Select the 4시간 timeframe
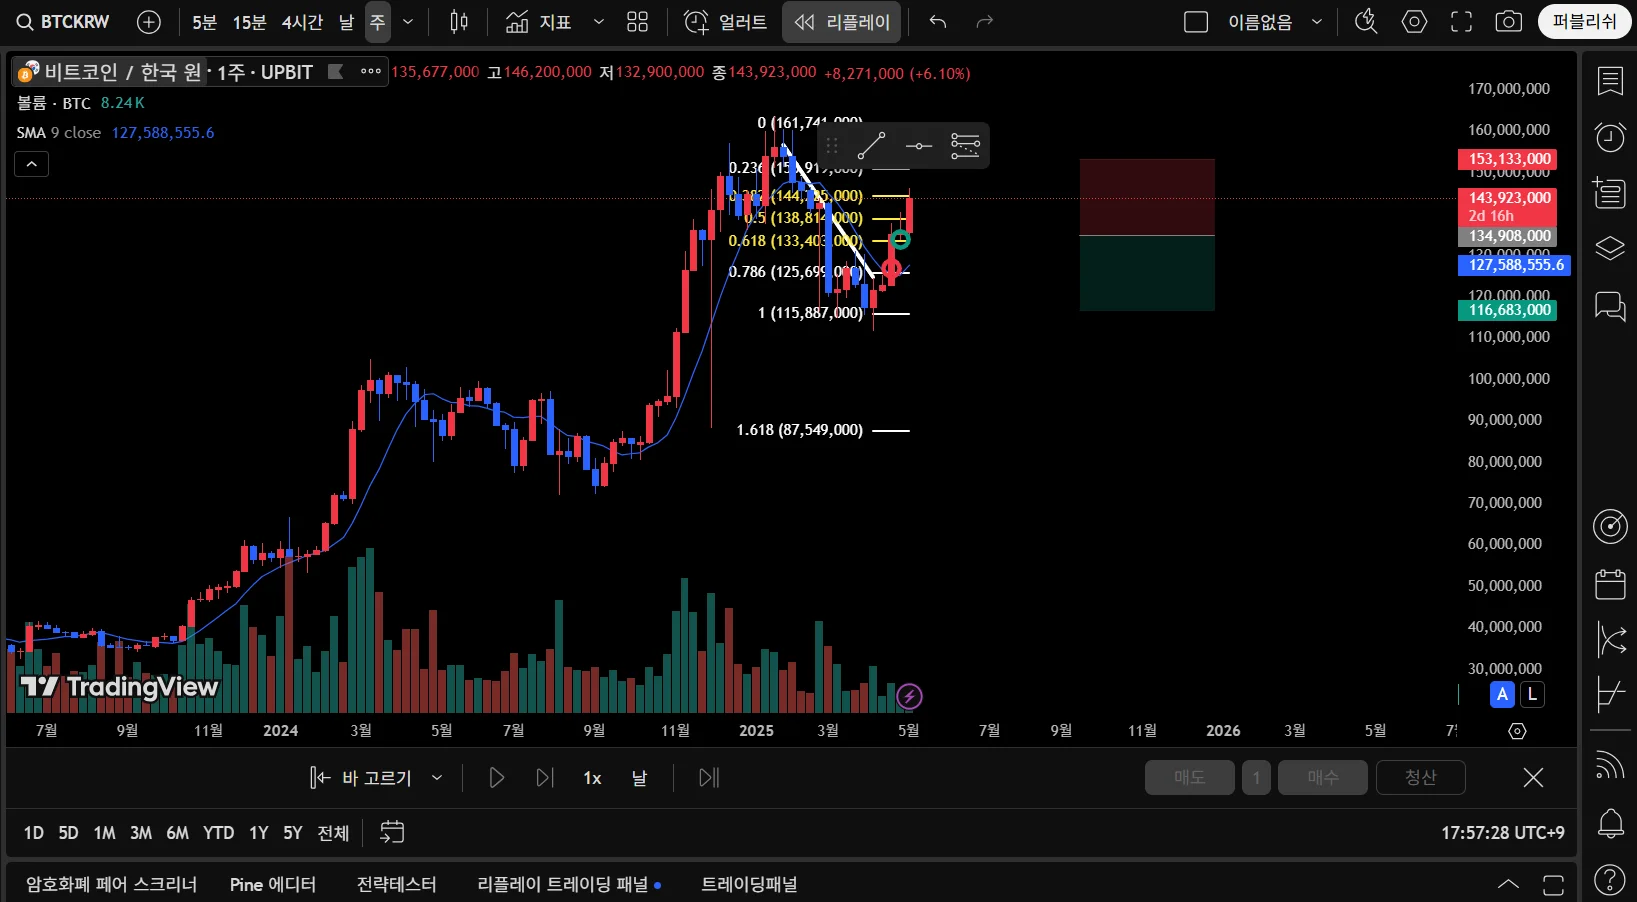This screenshot has width=1637, height=902. tap(302, 22)
